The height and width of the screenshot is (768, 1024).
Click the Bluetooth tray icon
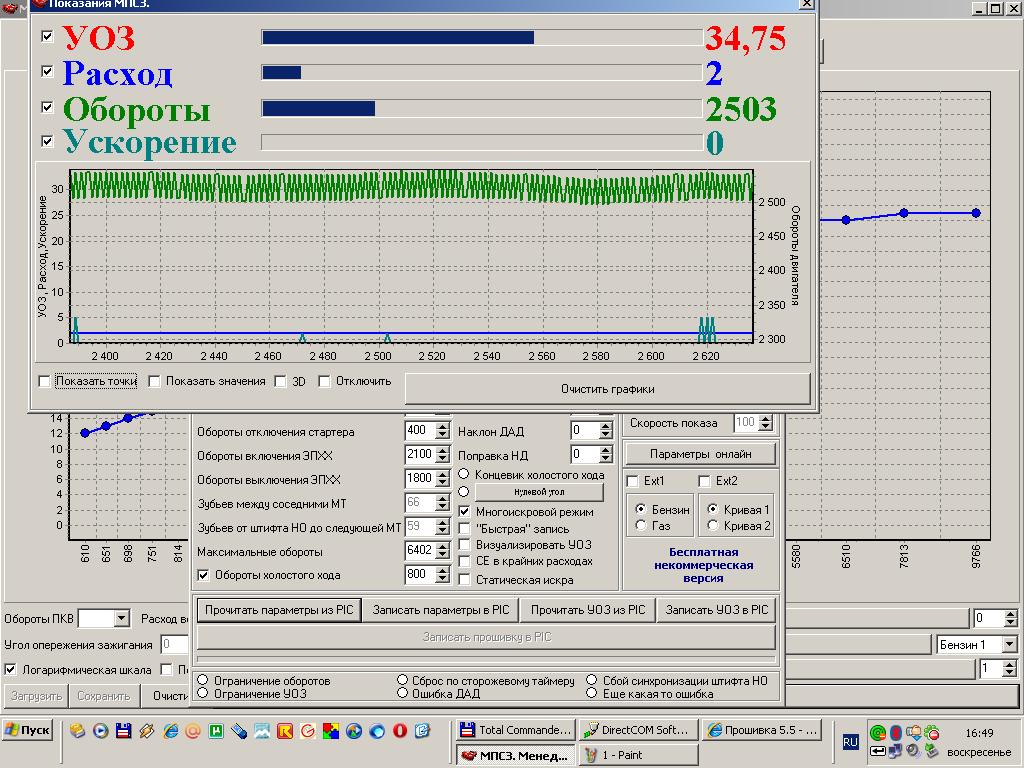tap(896, 733)
